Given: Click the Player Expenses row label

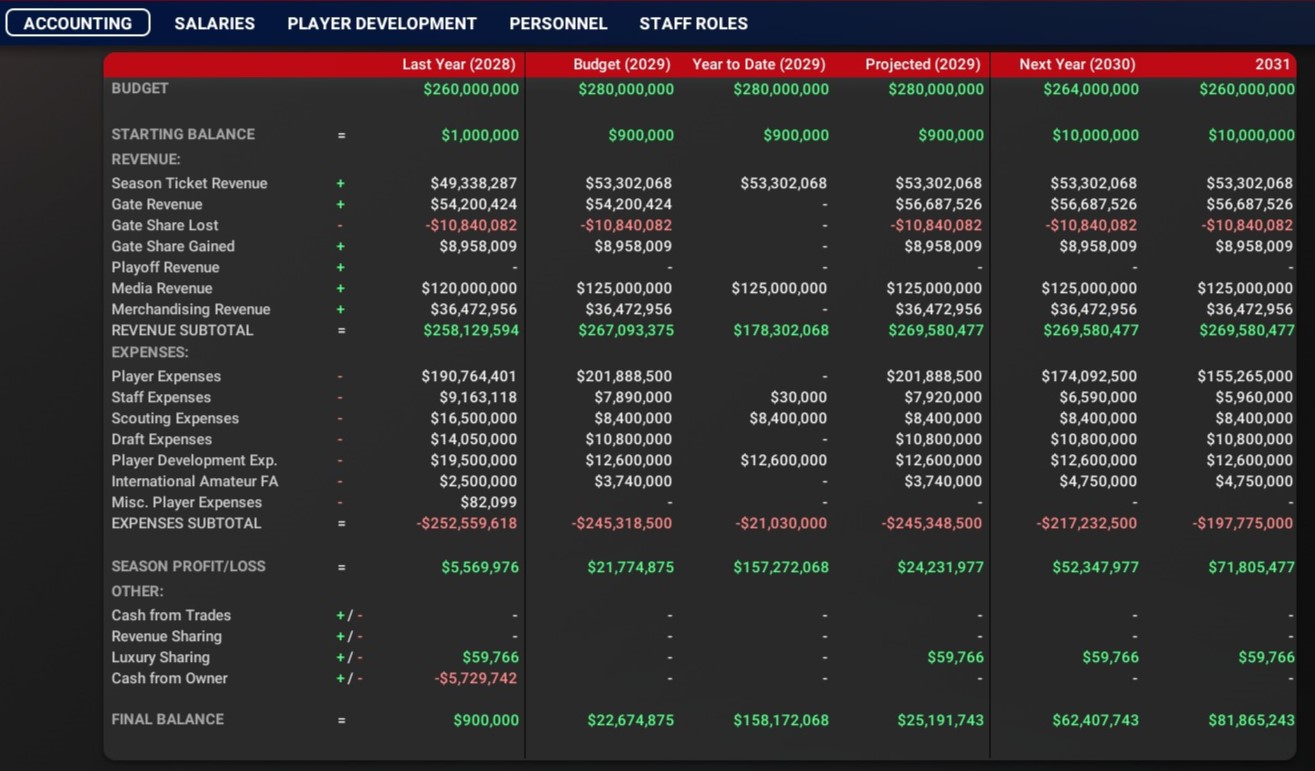Looking at the screenshot, I should (166, 376).
